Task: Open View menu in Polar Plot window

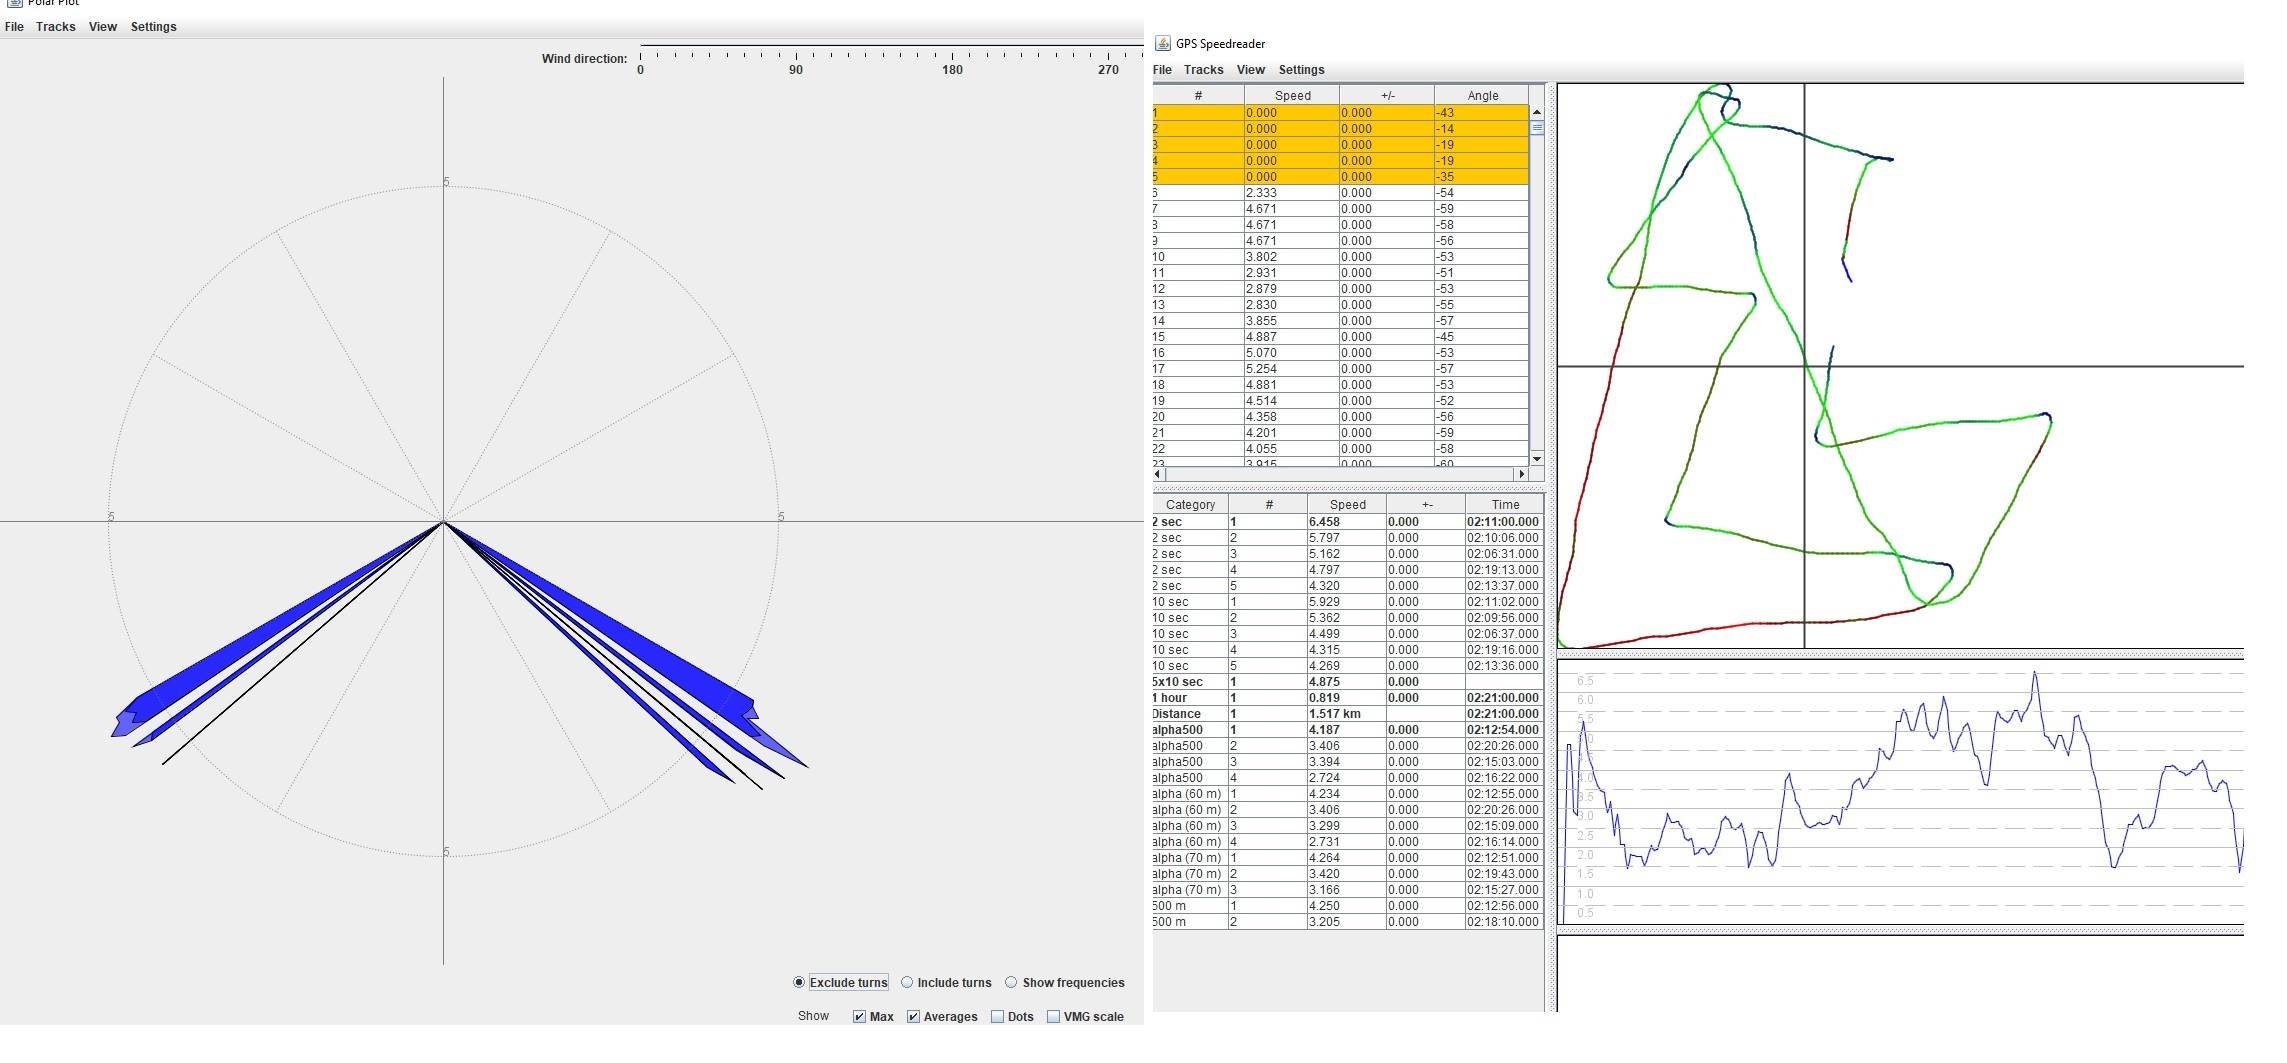Action: 102,27
